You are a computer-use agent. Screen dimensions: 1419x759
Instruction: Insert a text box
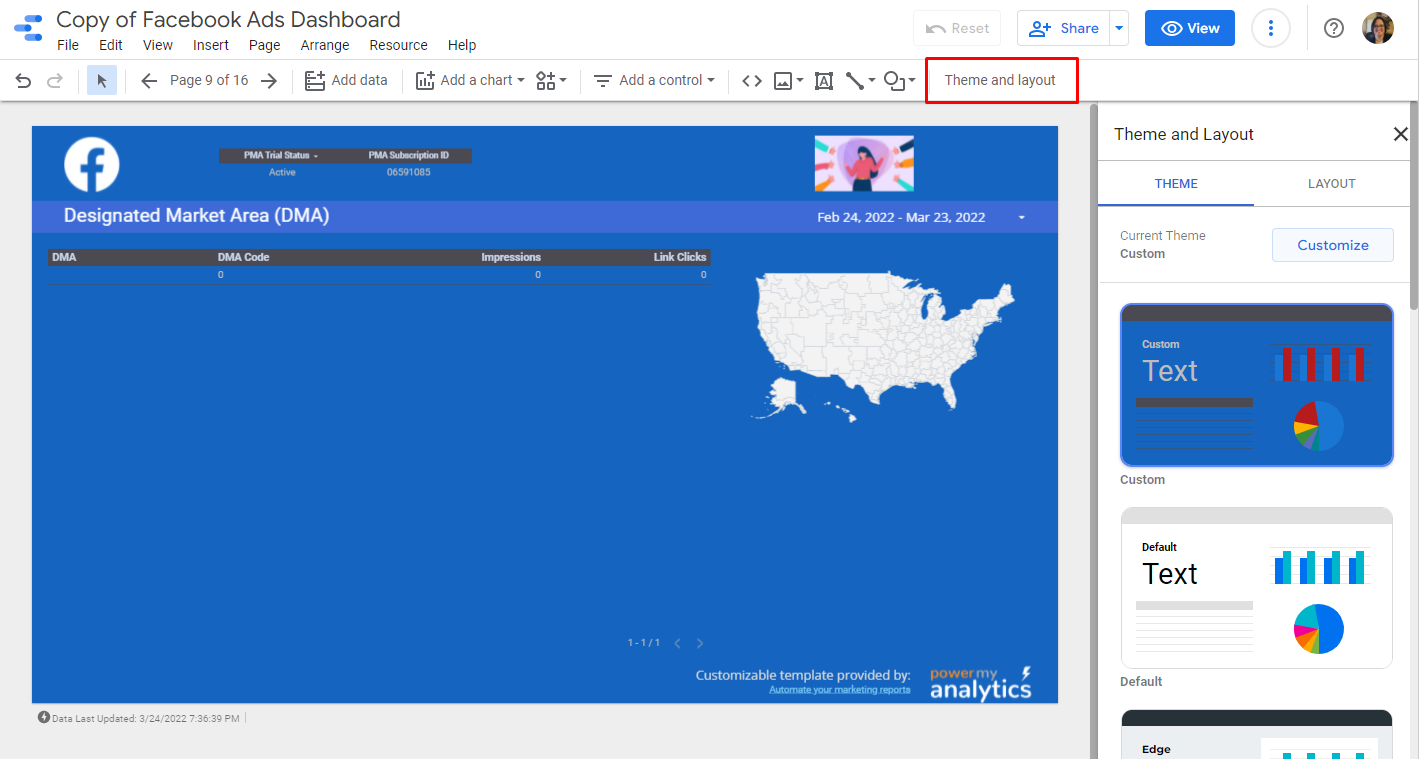click(x=824, y=81)
